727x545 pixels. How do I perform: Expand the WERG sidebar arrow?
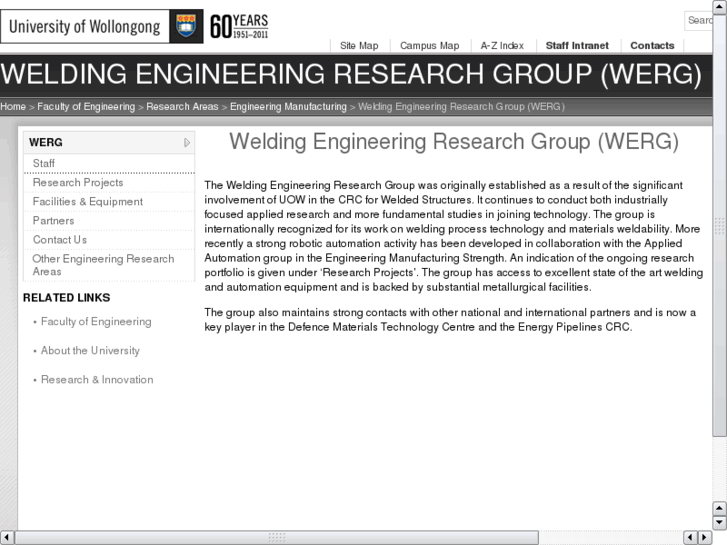tap(187, 142)
